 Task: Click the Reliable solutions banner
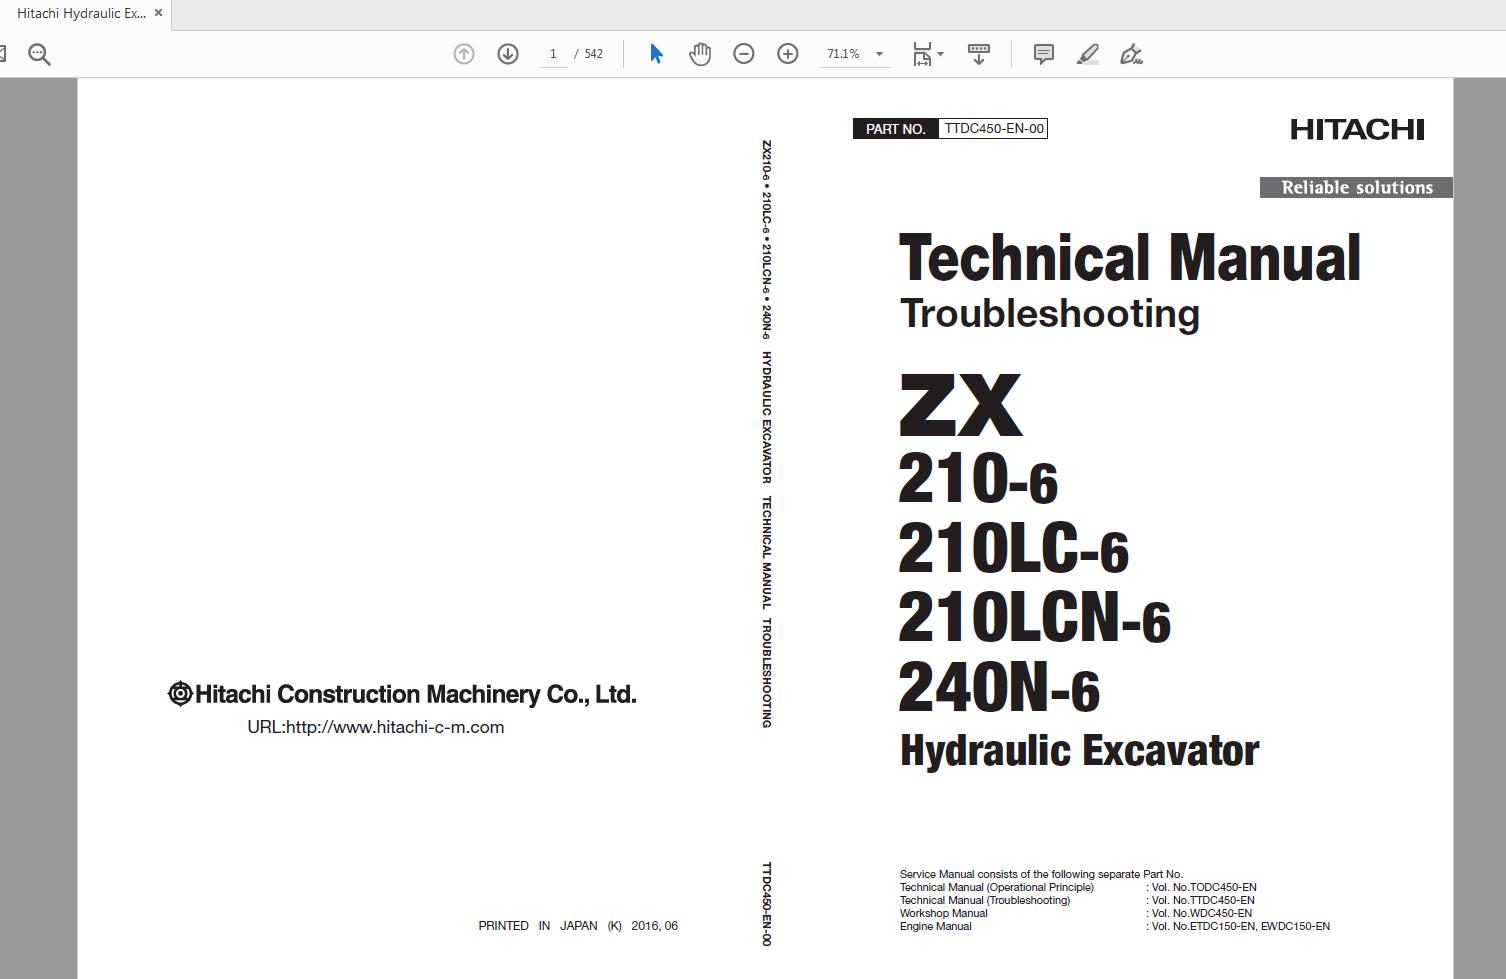click(x=1356, y=187)
